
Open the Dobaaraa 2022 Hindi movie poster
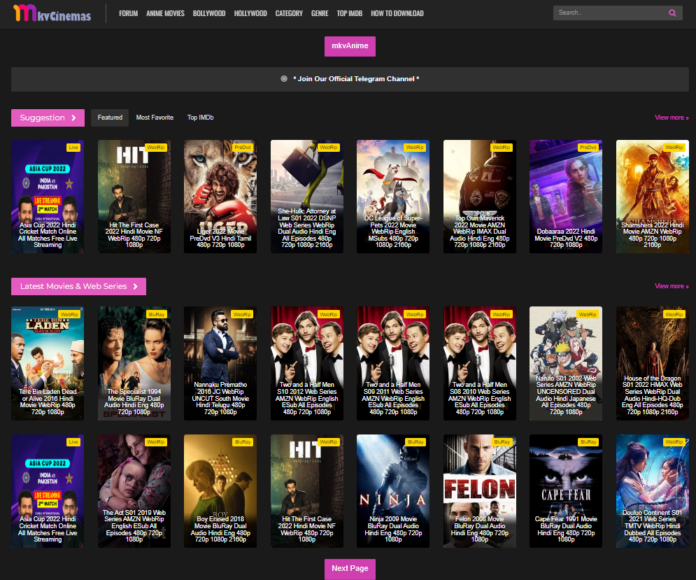point(566,197)
